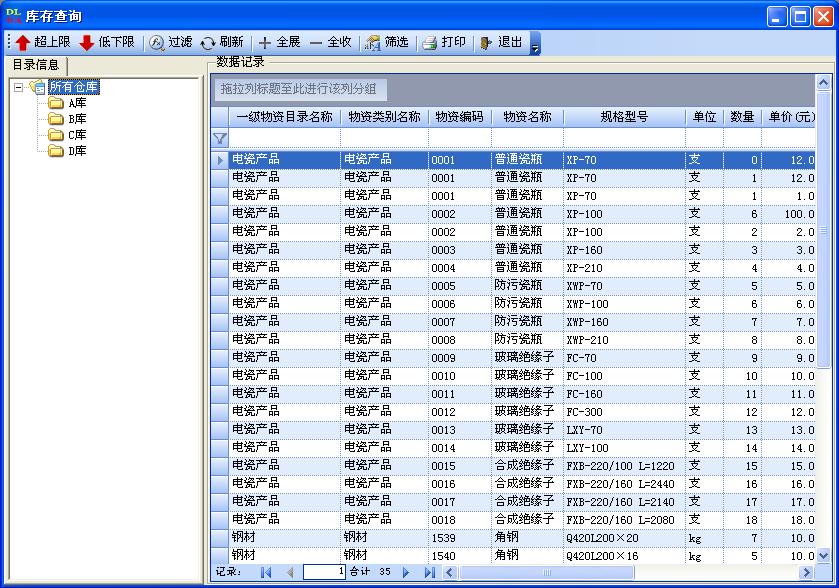The image size is (839, 588).
Task: Refresh data with the 刷新 icon
Action: coord(208,43)
